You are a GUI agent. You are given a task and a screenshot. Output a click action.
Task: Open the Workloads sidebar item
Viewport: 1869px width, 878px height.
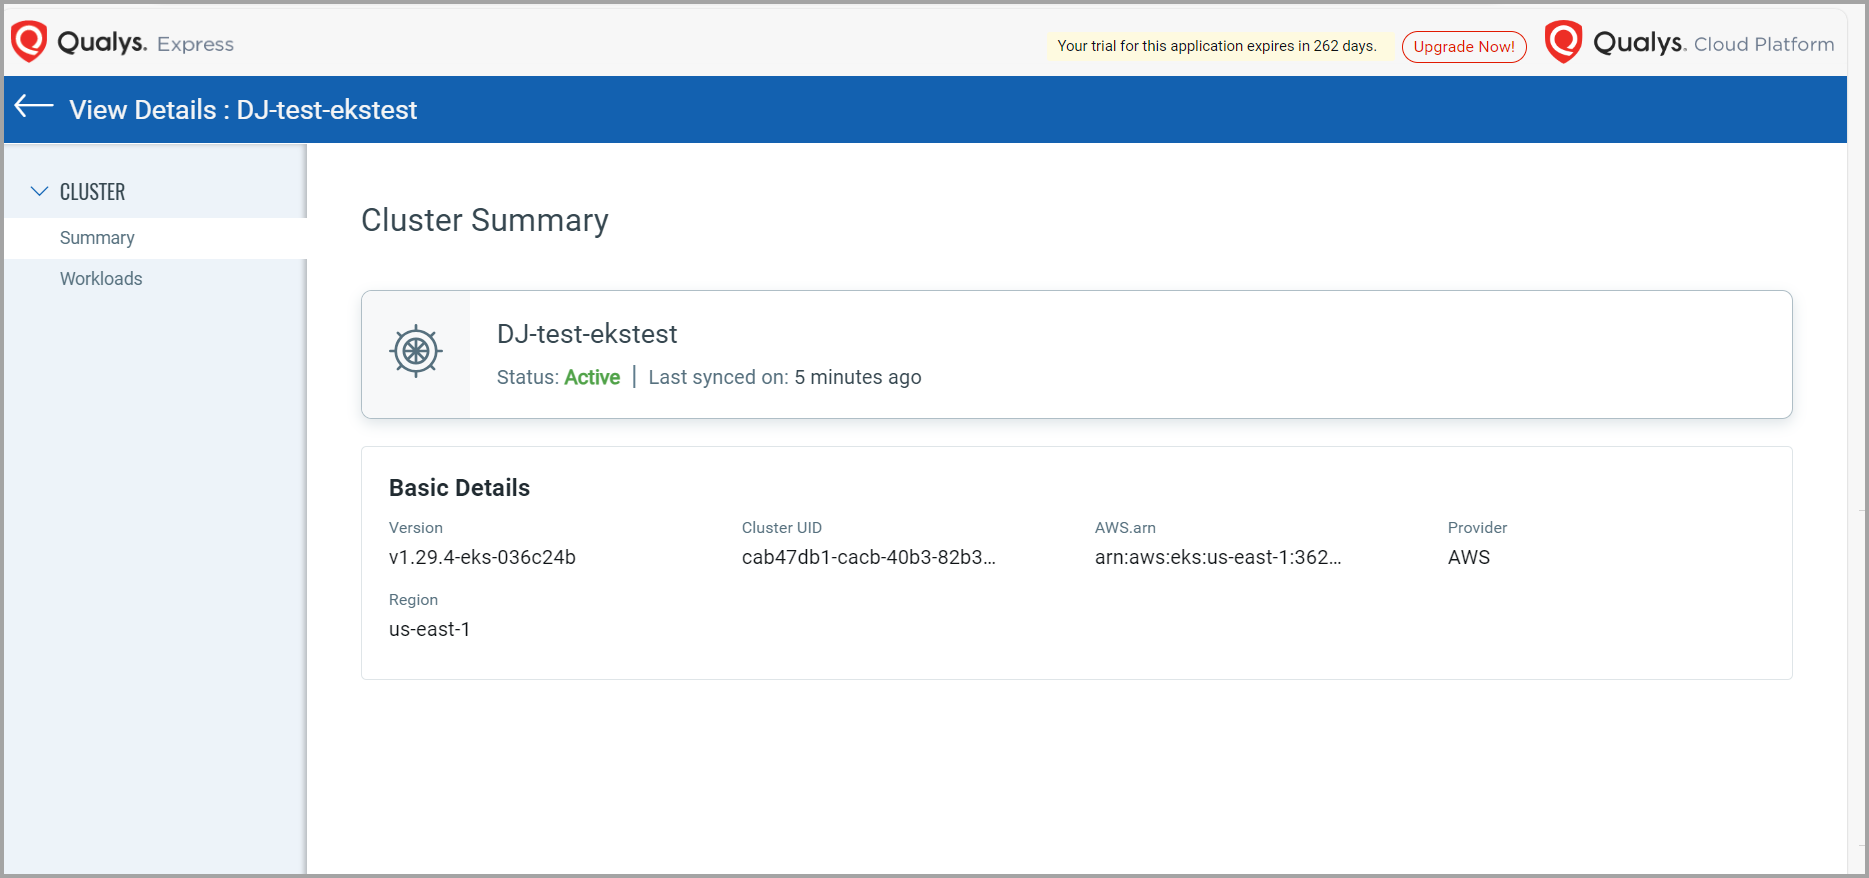101,279
